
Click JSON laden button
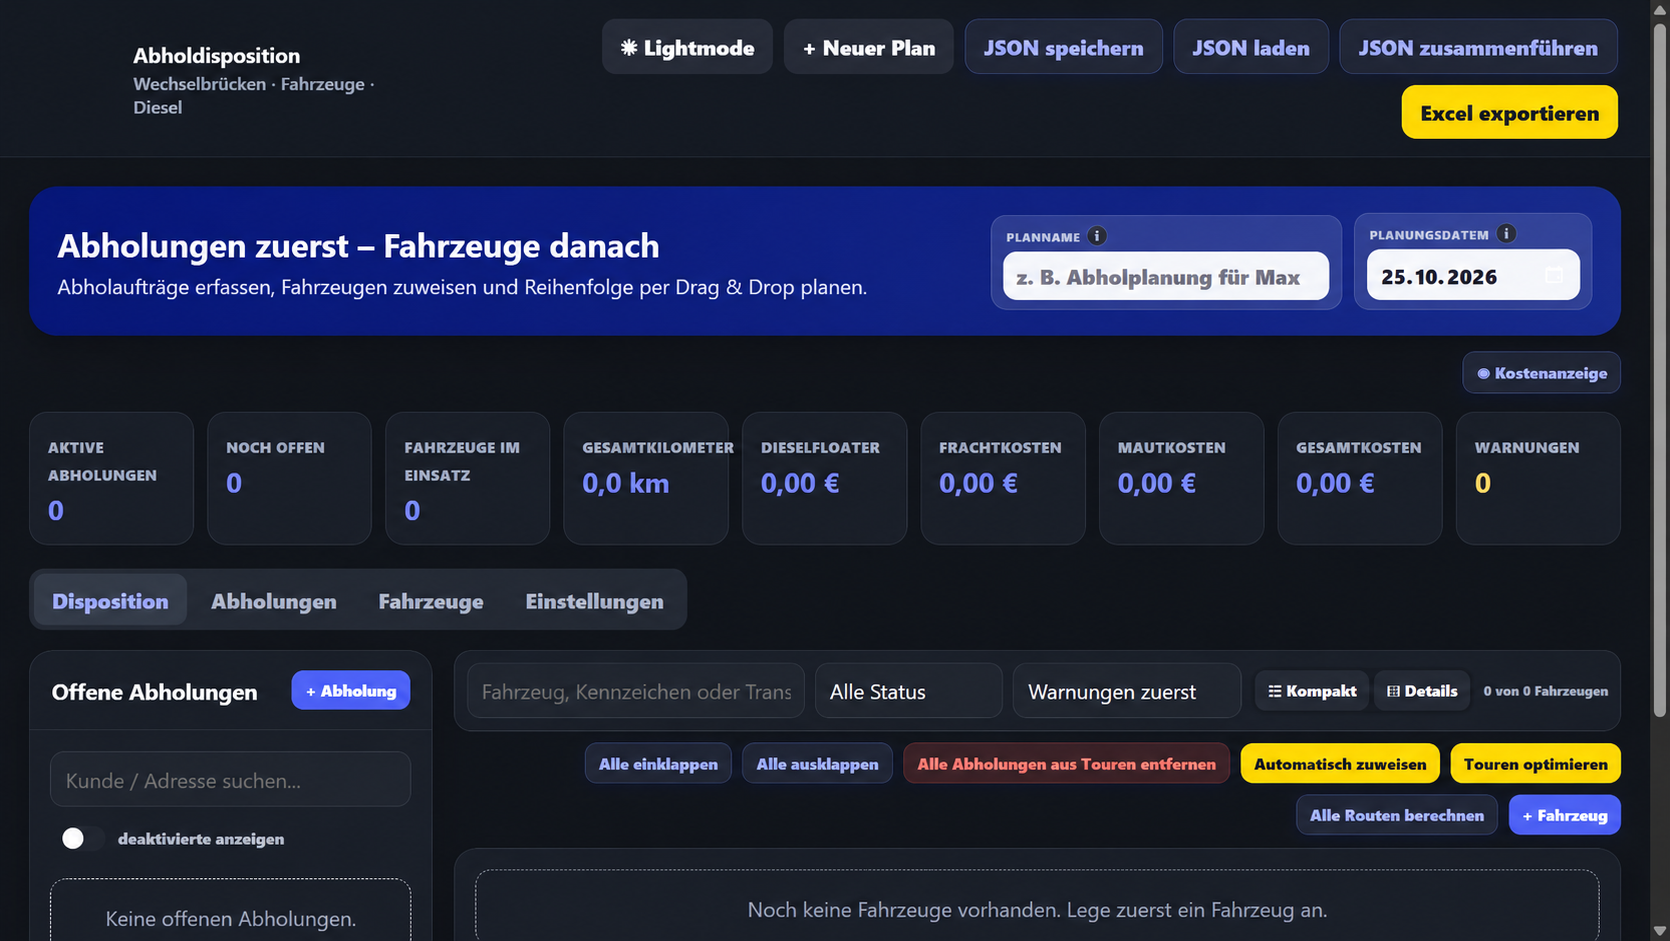(x=1250, y=47)
